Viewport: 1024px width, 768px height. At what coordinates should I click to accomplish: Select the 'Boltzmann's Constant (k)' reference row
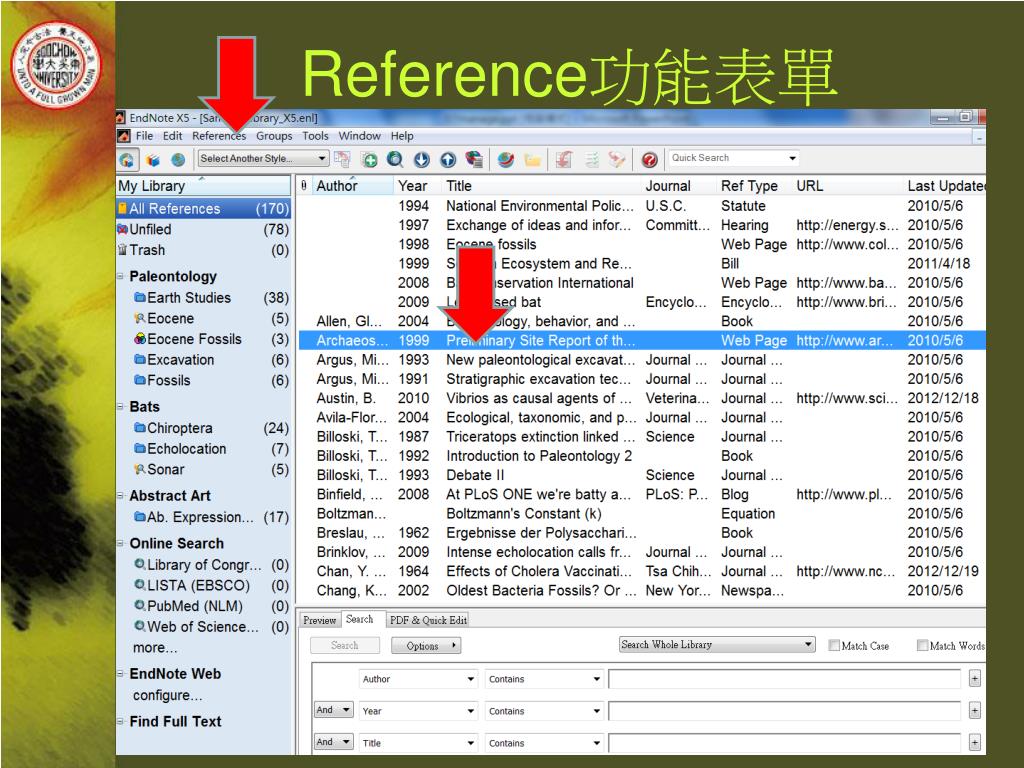click(642, 514)
